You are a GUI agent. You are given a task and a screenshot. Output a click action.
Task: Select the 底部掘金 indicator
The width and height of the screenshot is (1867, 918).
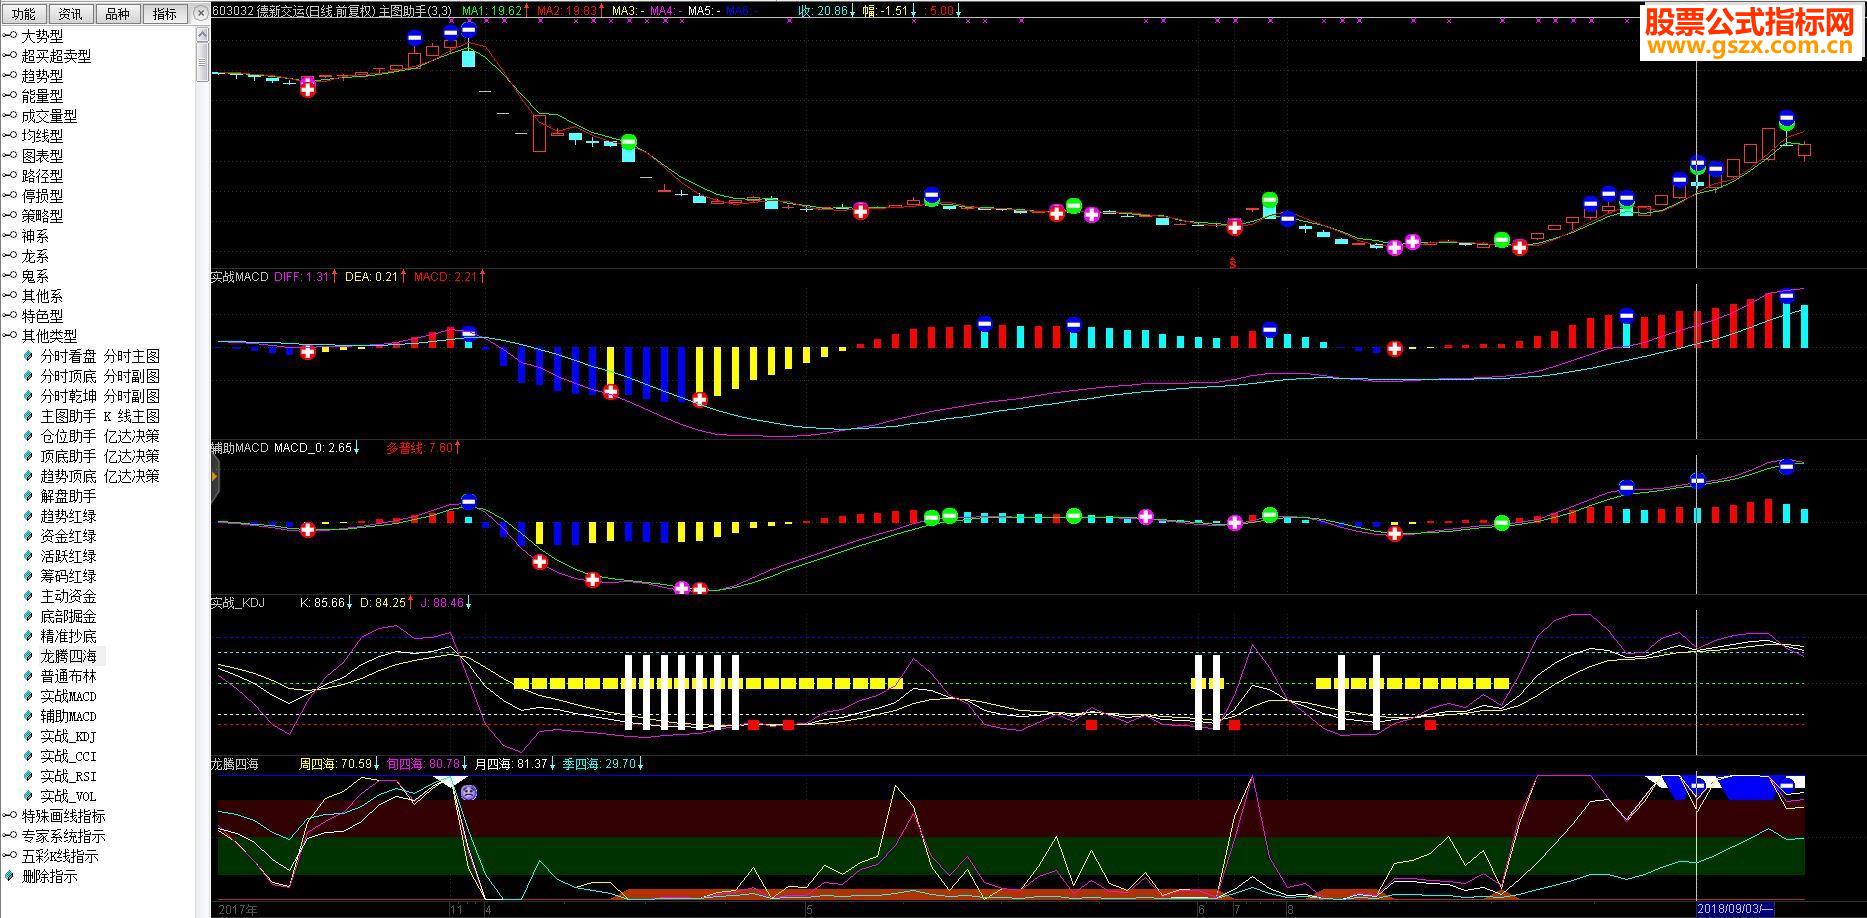68,616
